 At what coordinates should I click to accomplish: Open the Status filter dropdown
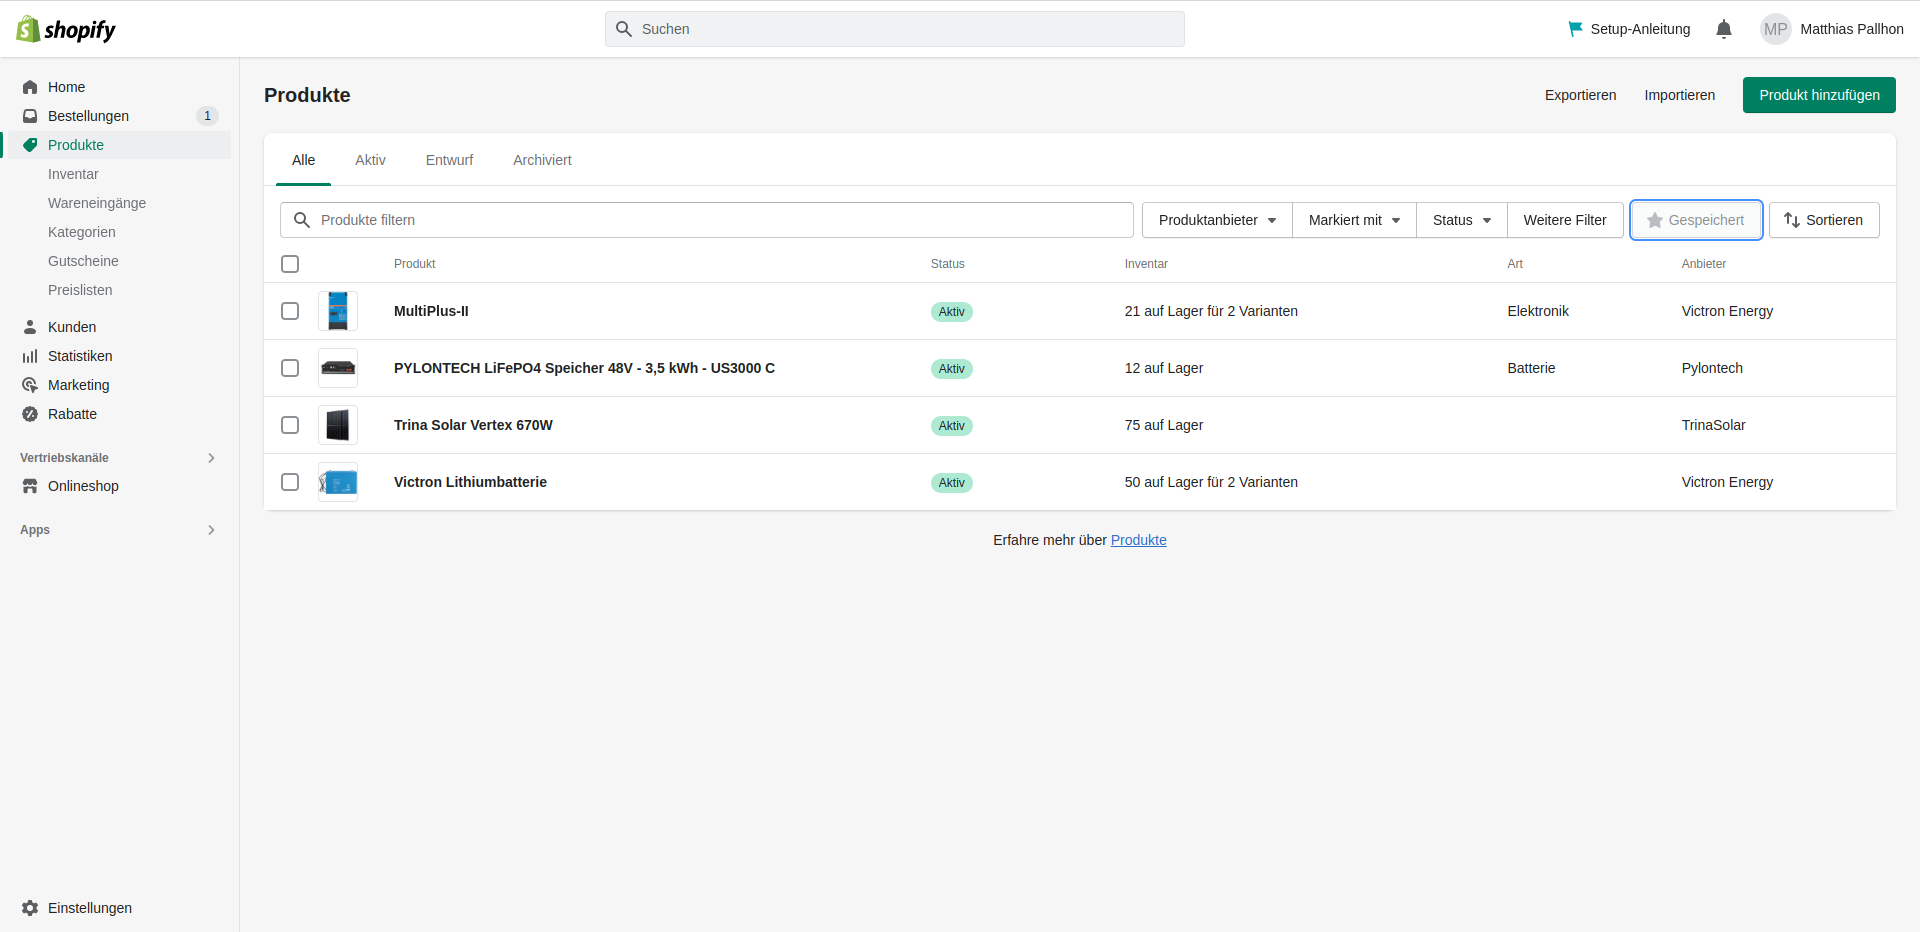pos(1462,220)
